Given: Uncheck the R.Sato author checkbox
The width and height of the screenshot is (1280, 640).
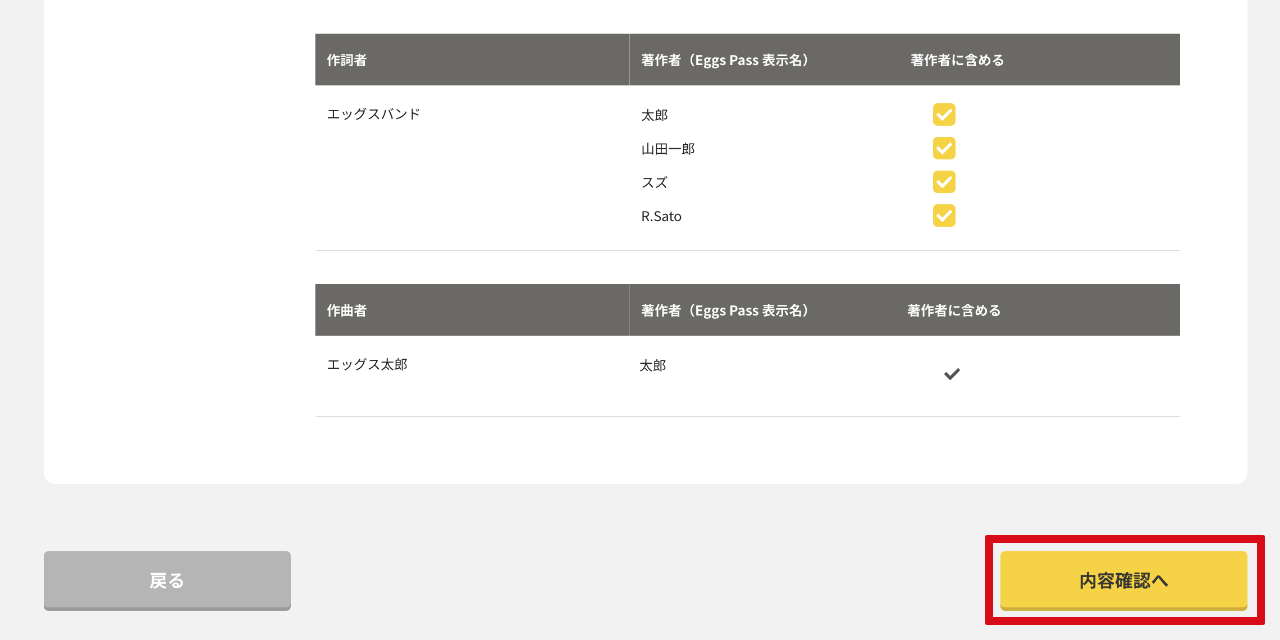Looking at the screenshot, I should (944, 216).
